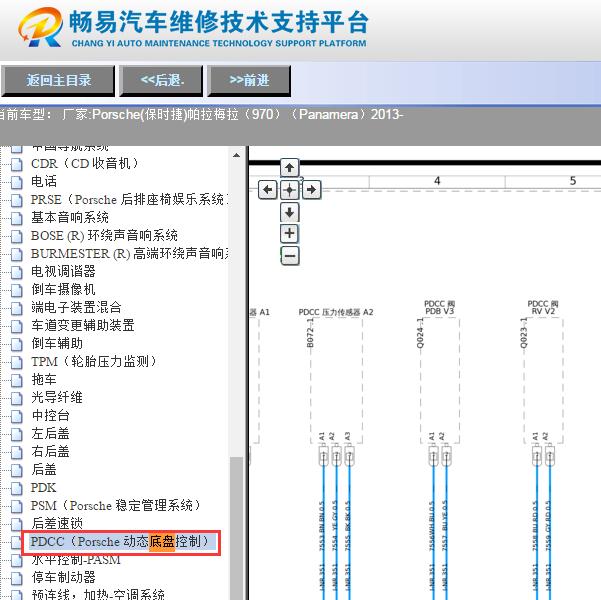Click the document icon beside 停车制动器
The image size is (601, 600).
tap(16, 578)
